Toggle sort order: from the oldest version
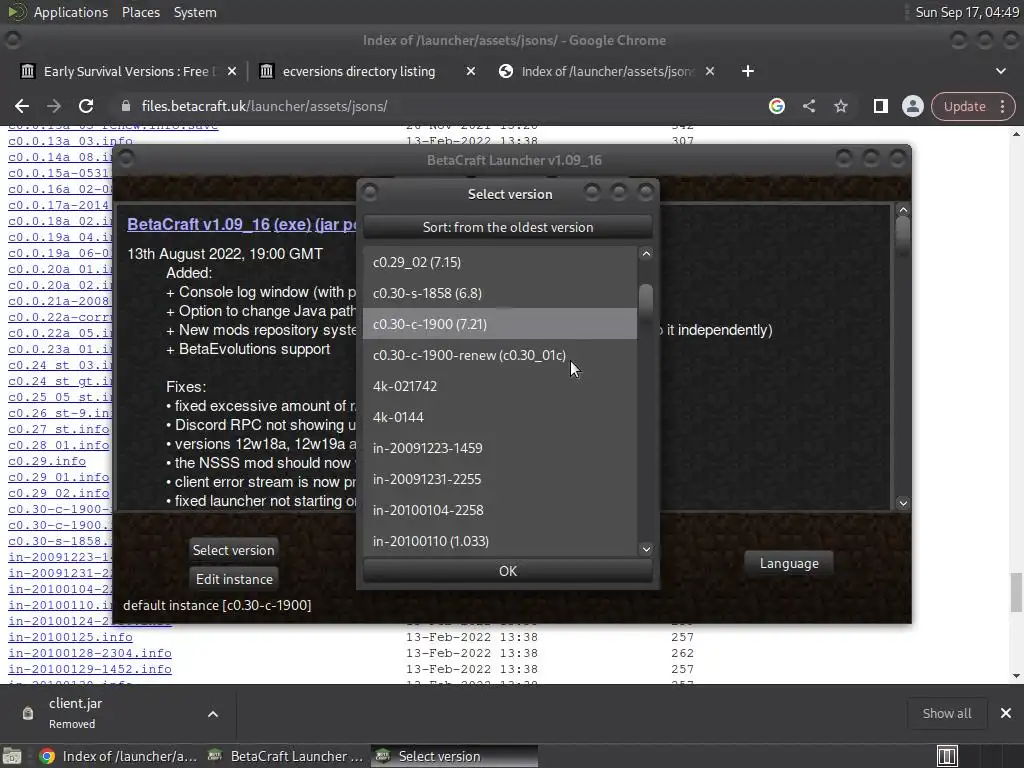Image resolution: width=1024 pixels, height=768 pixels. (507, 227)
